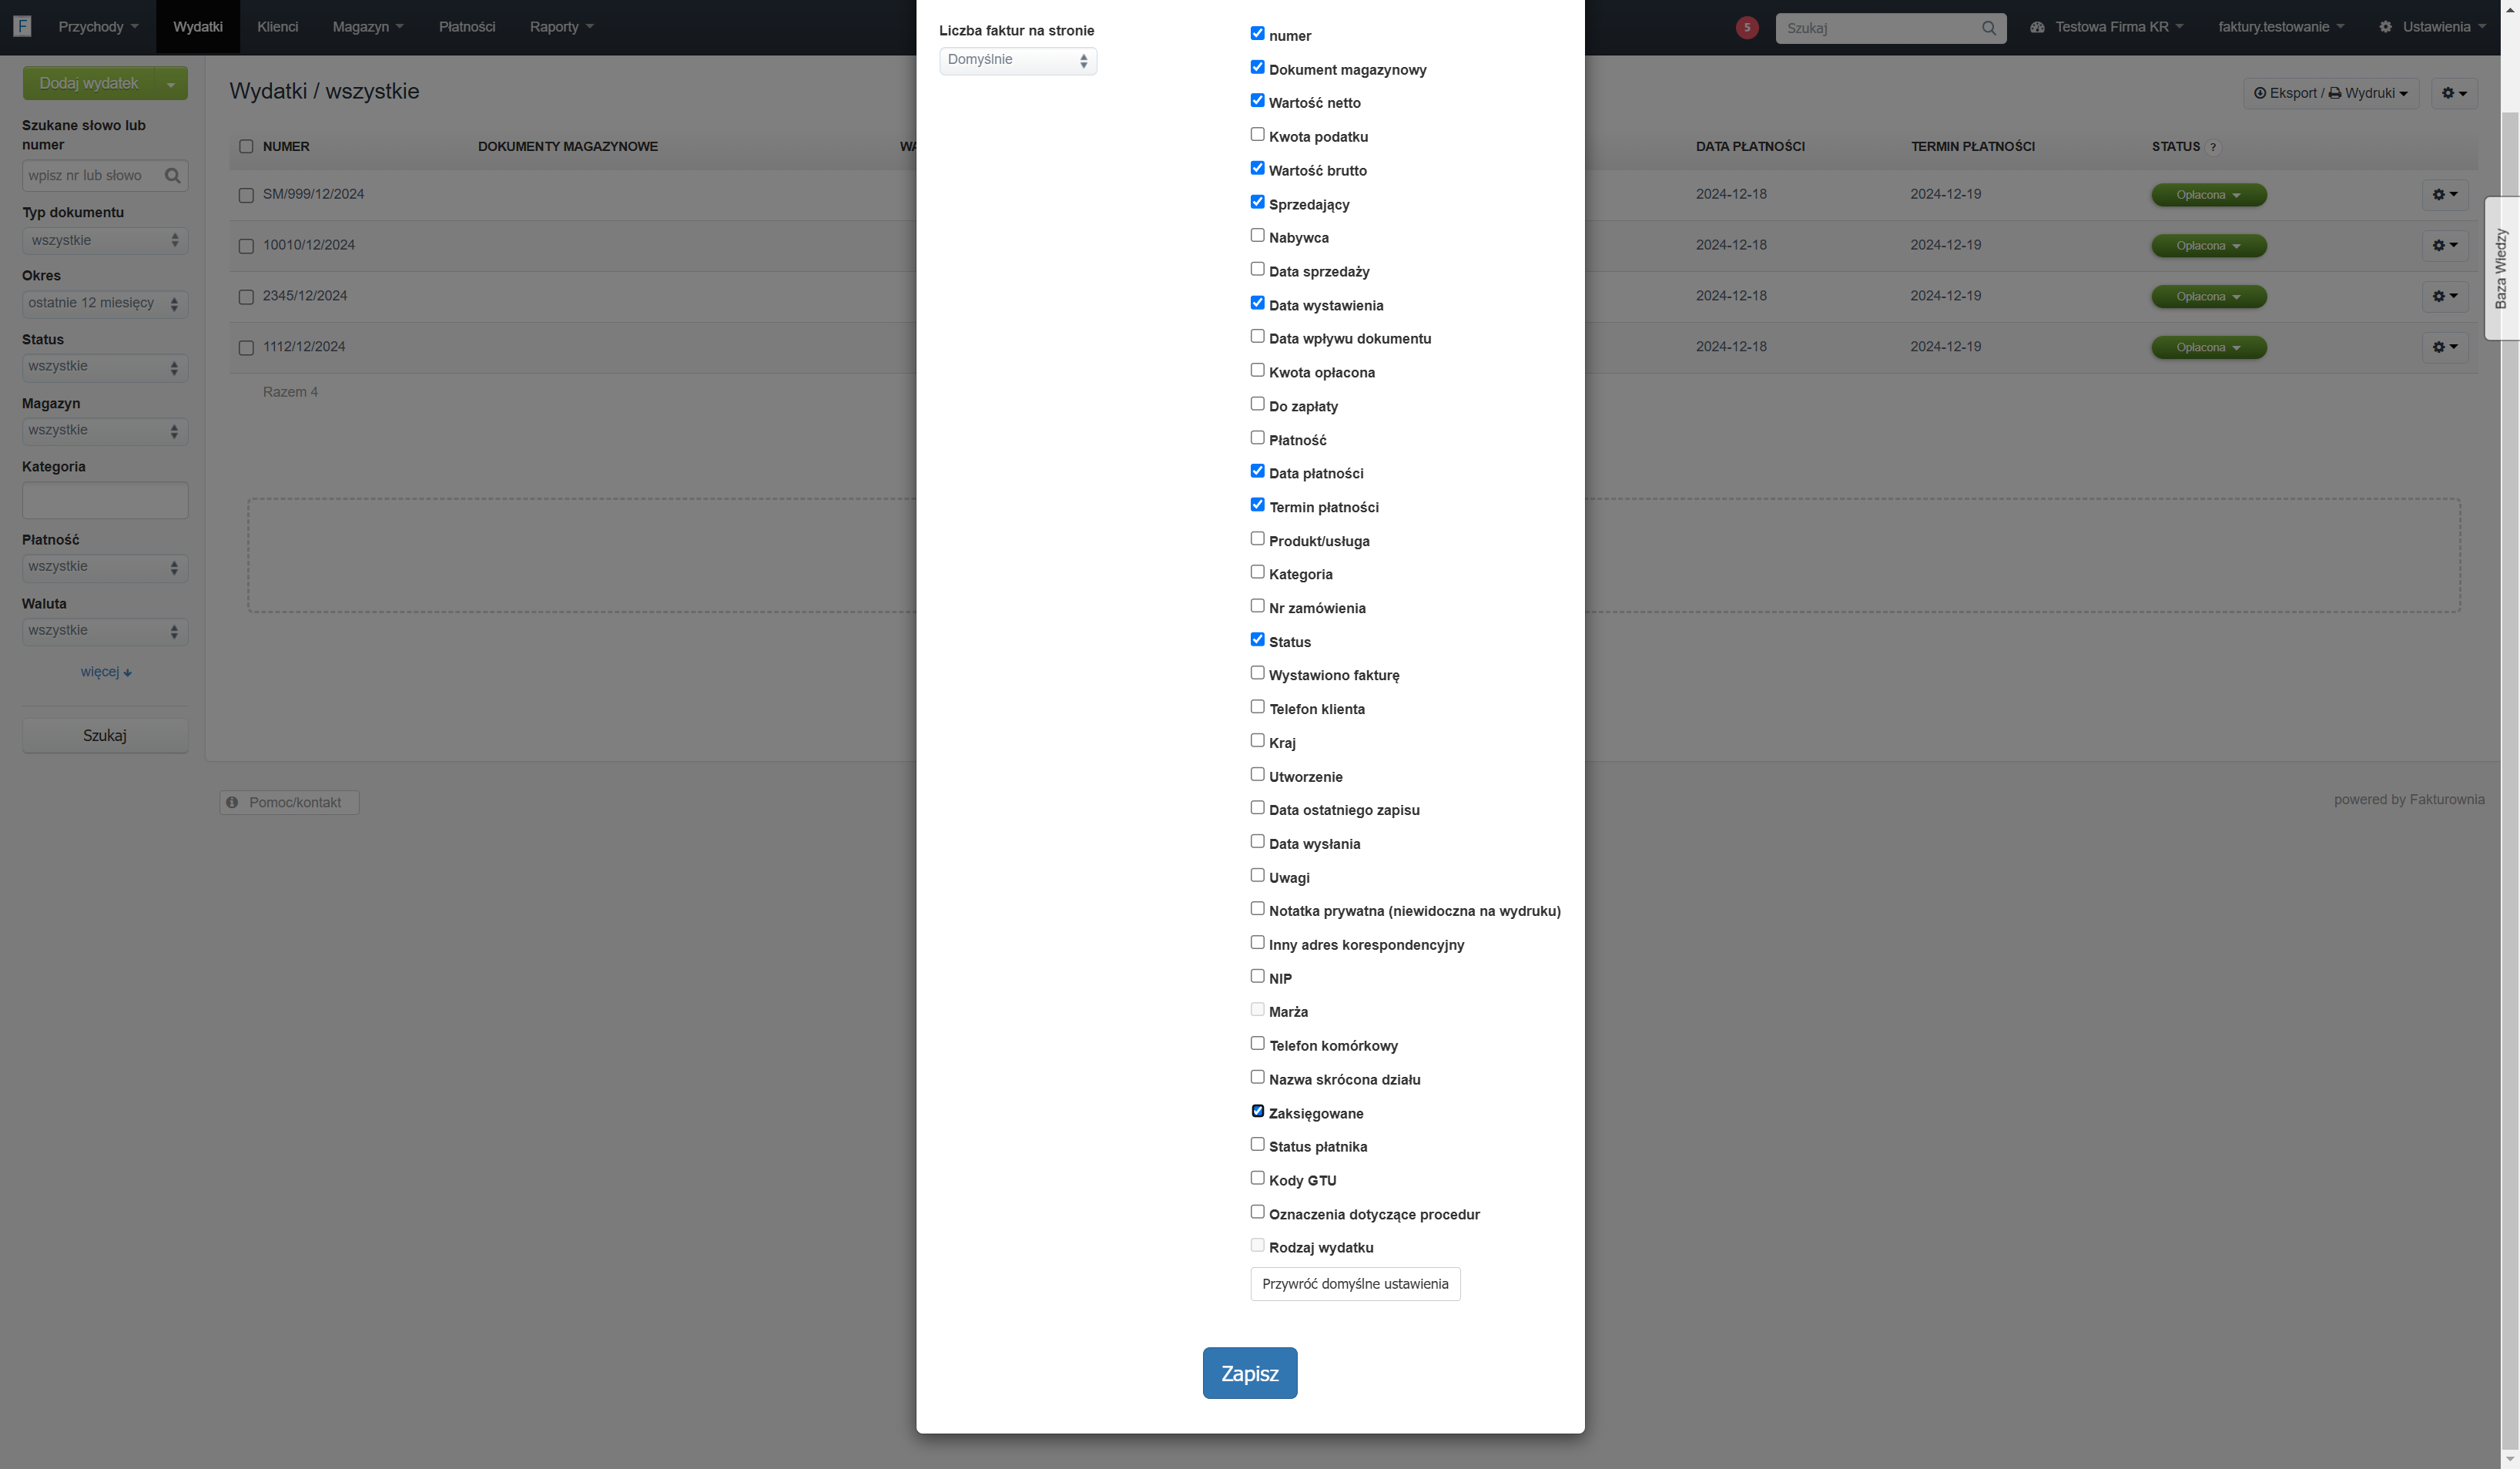Click the Kategoria input field

(105, 500)
